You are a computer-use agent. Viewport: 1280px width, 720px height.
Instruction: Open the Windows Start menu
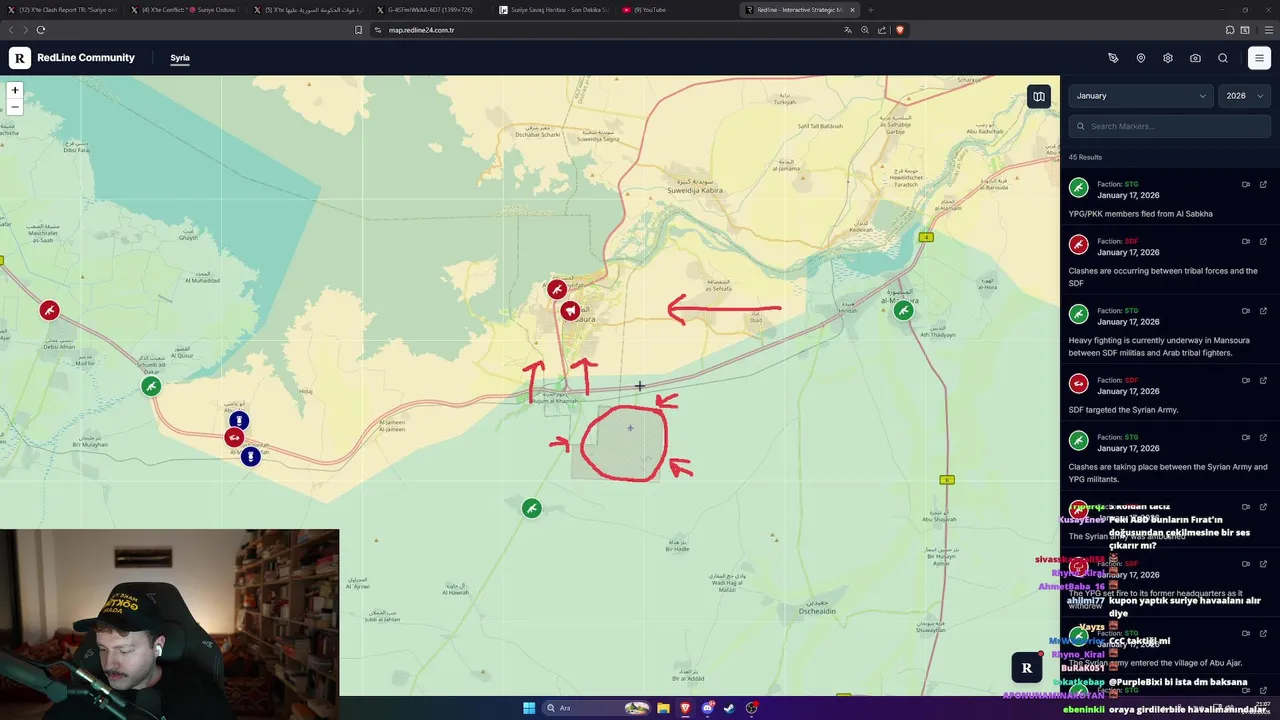coord(529,708)
